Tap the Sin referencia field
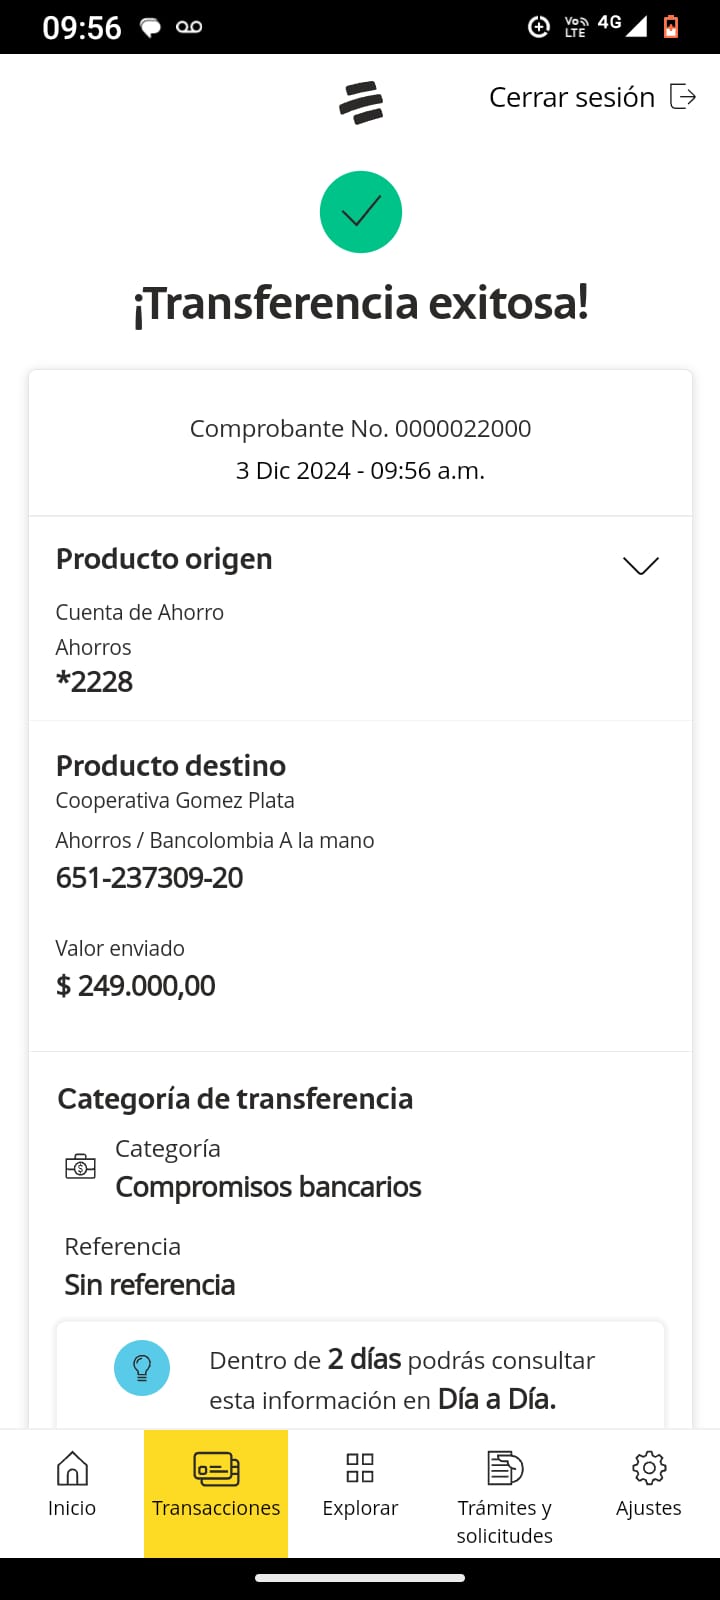This screenshot has width=720, height=1600. pyautogui.click(x=150, y=1285)
